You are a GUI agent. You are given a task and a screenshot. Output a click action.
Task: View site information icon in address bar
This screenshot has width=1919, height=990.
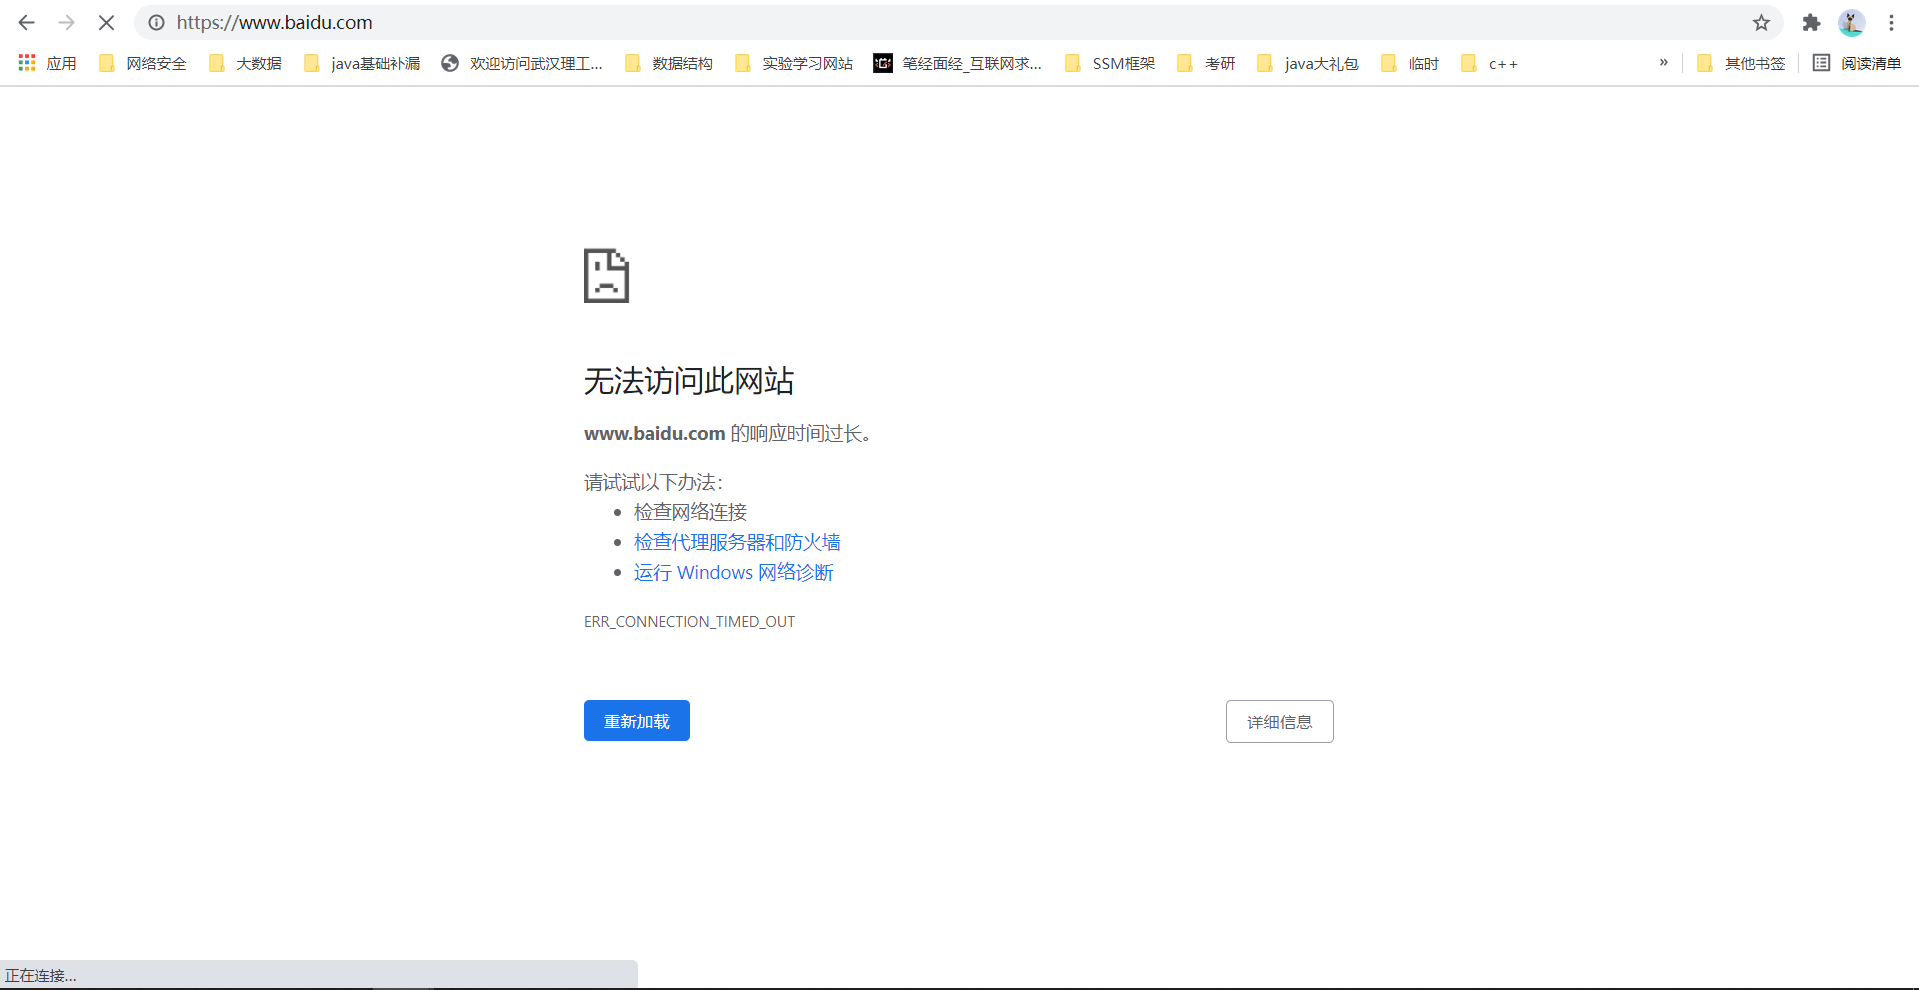(157, 22)
